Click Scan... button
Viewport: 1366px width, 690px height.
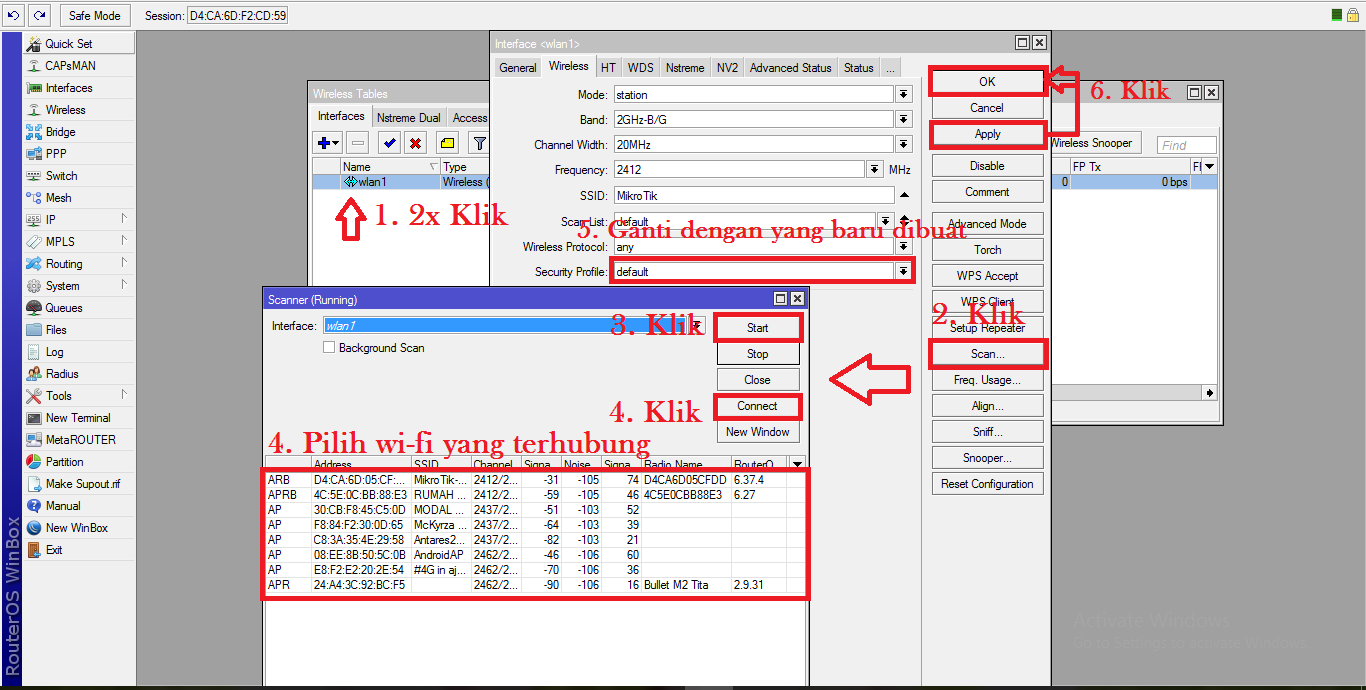987,354
